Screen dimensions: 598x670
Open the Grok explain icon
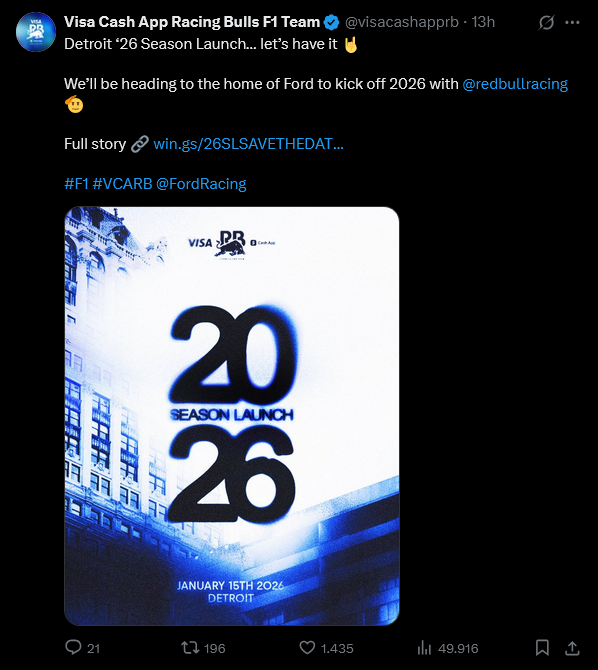(x=546, y=22)
